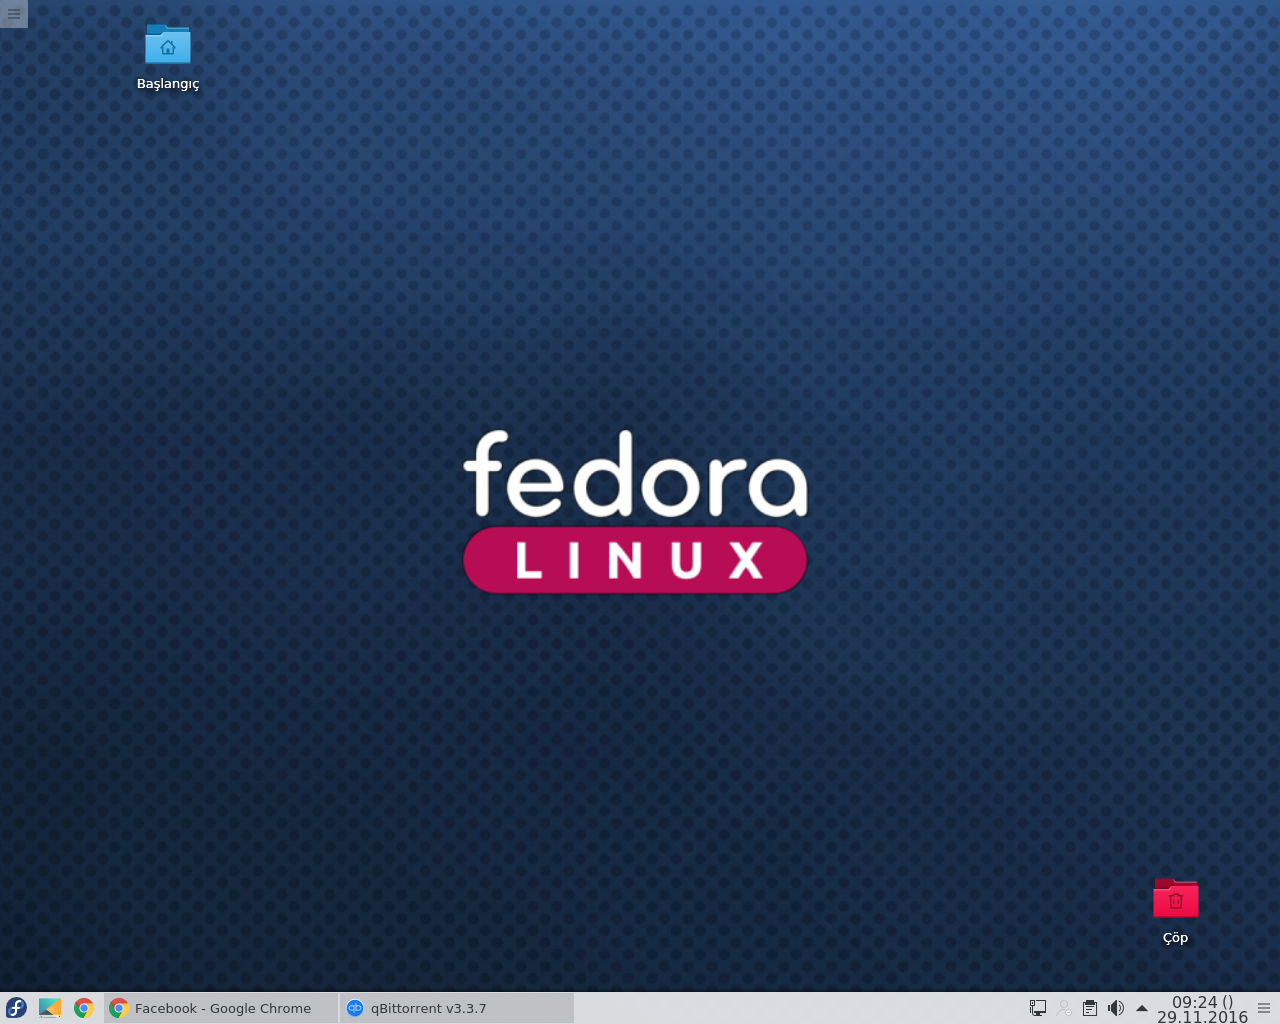The image size is (1280, 1024).
Task: Launch Chrome from the panel quick launcher
Action: 84,1008
